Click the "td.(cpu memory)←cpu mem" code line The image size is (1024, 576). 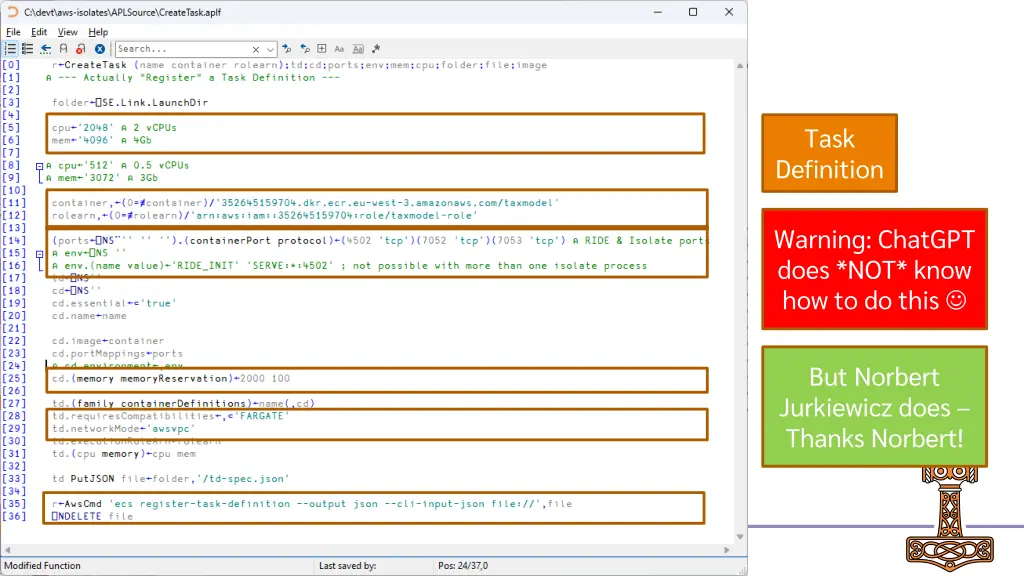(123, 454)
